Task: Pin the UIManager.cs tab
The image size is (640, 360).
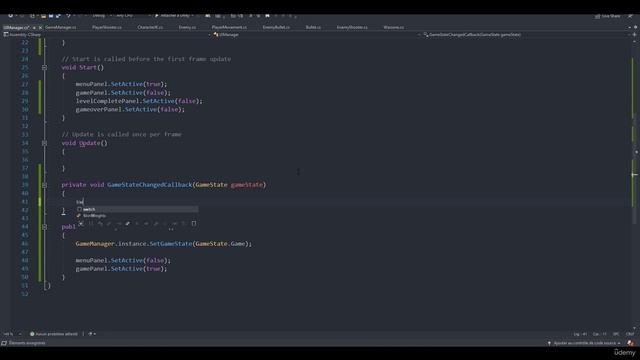Action: click(x=34, y=28)
